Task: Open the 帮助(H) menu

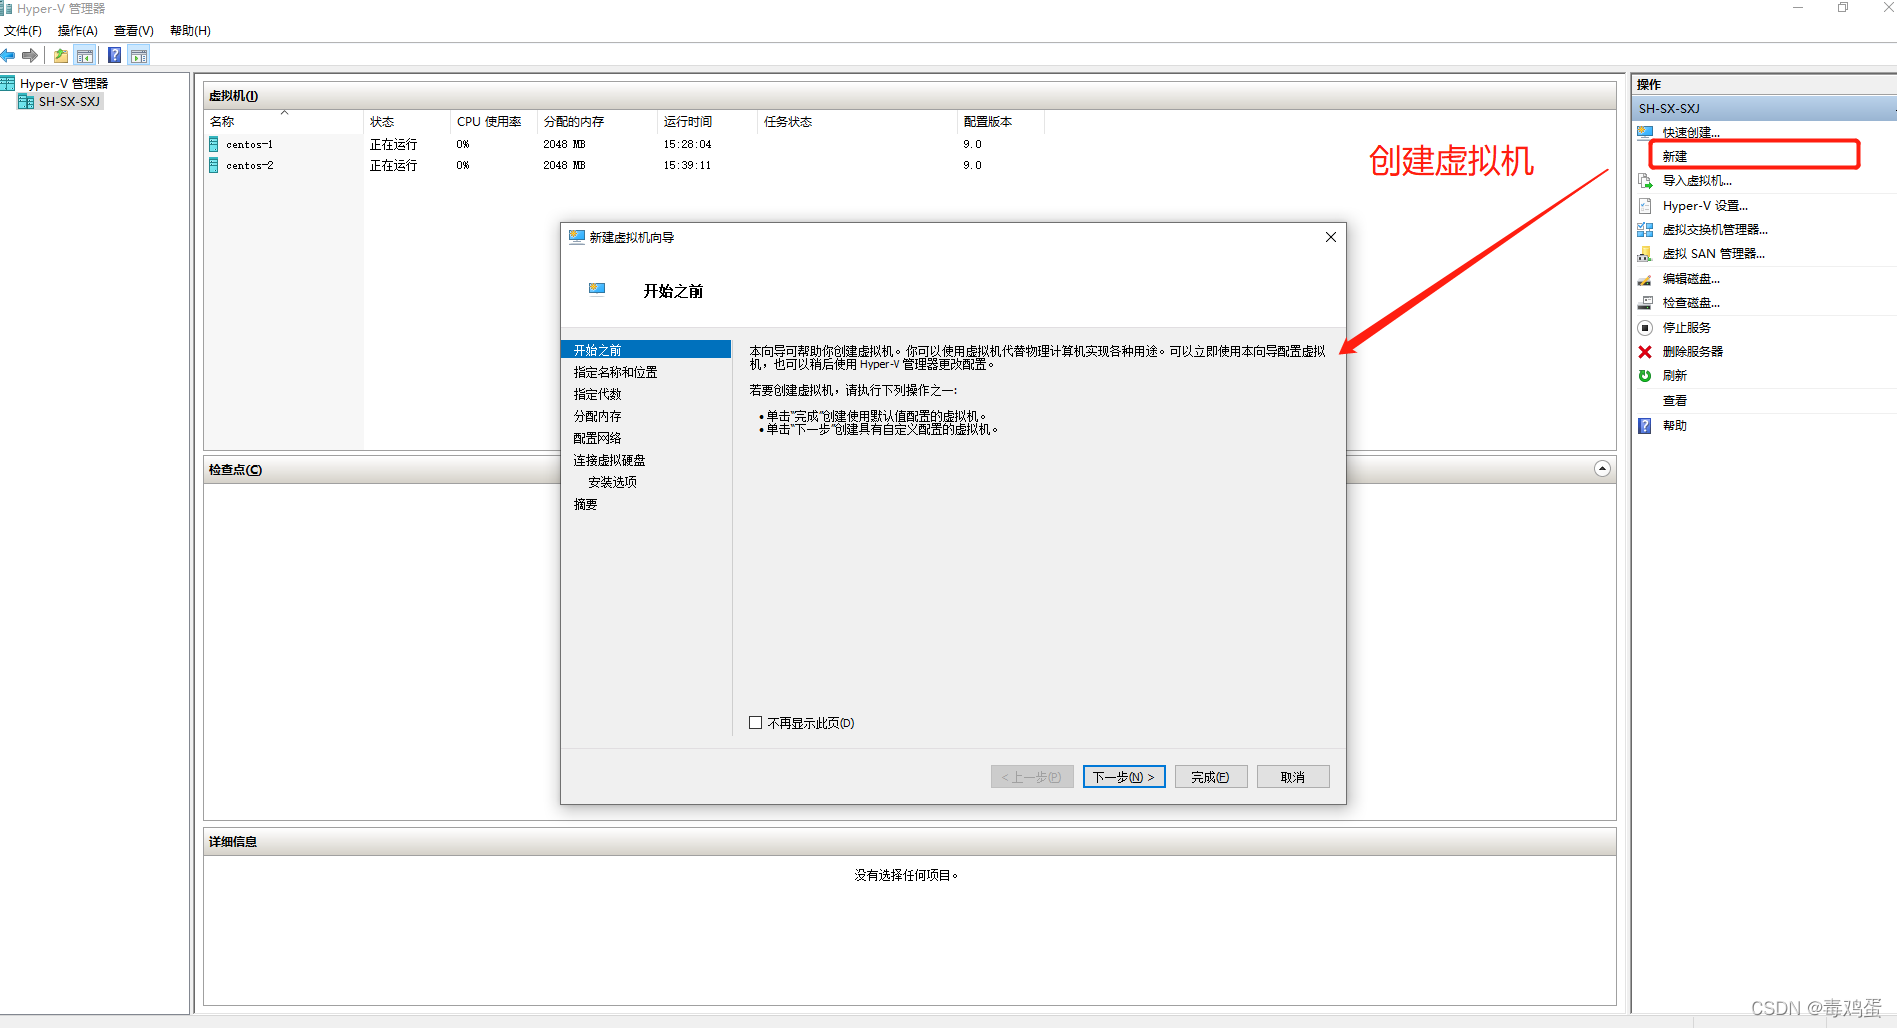Action: (190, 31)
